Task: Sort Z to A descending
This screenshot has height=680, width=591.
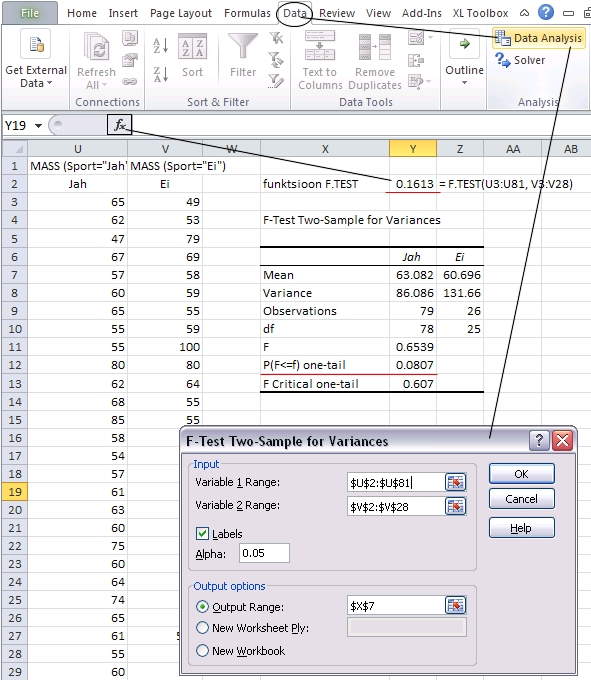Action: [160, 74]
